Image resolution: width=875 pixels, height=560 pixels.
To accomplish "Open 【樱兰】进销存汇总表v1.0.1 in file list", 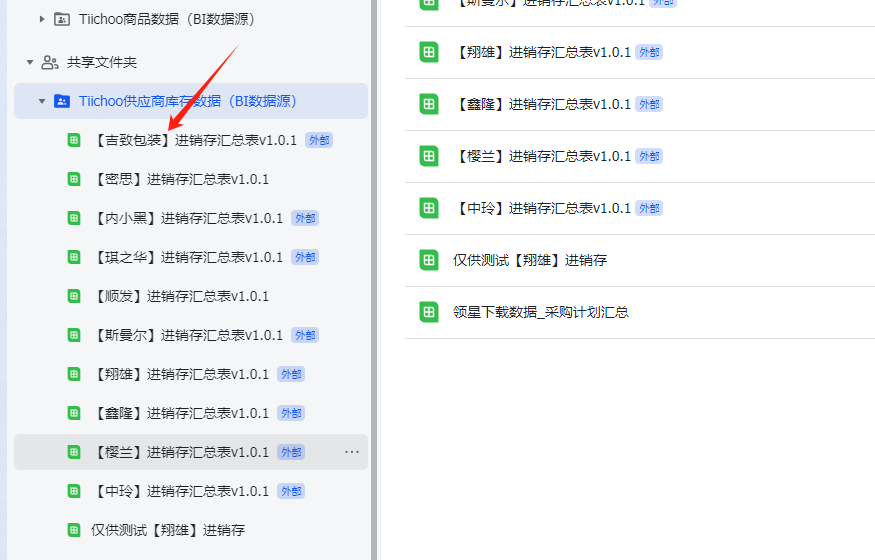I will click(542, 156).
